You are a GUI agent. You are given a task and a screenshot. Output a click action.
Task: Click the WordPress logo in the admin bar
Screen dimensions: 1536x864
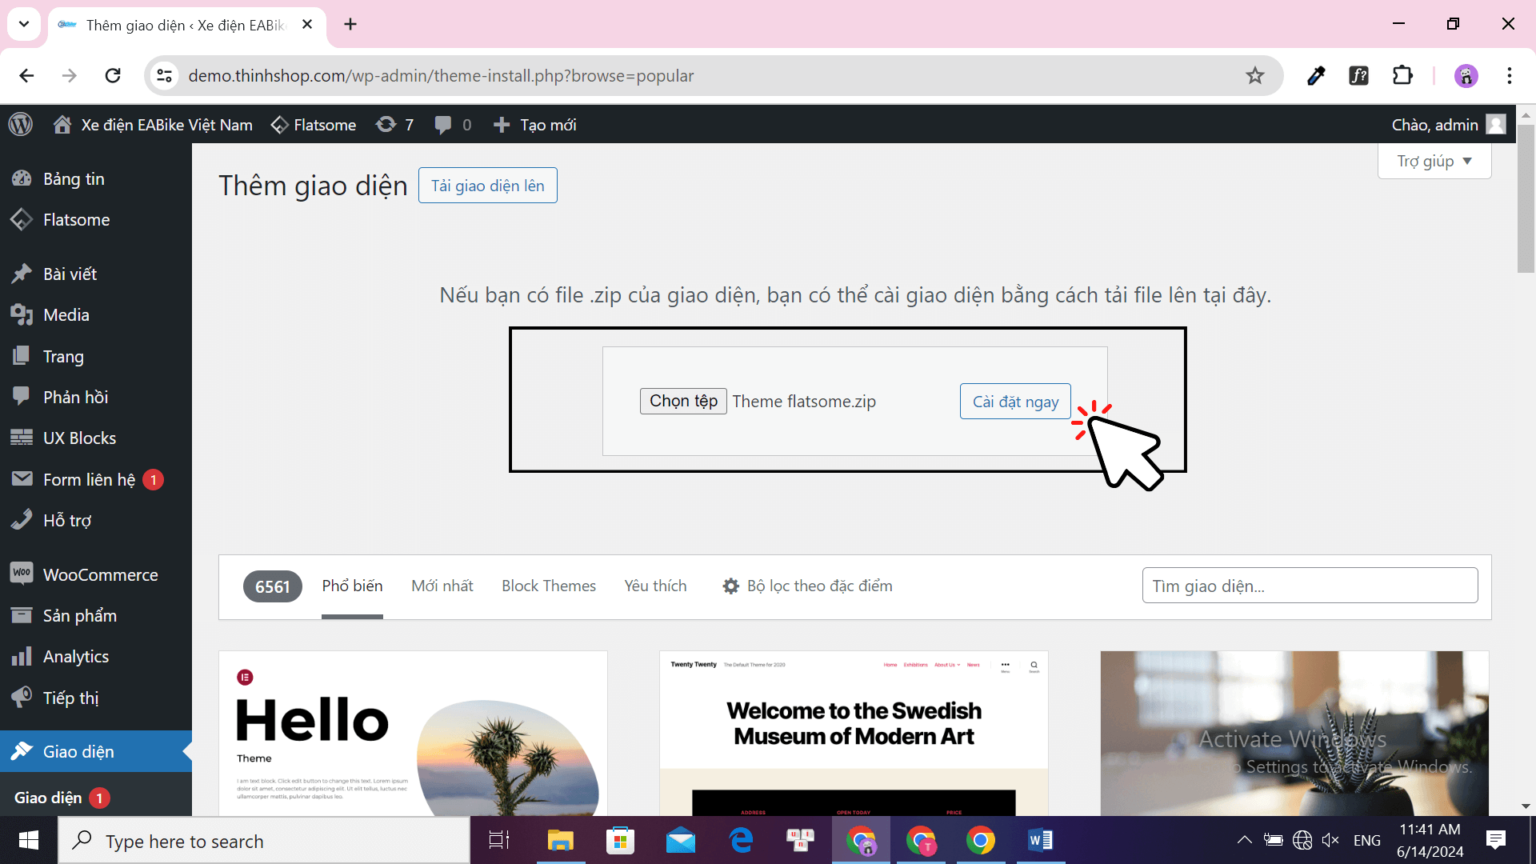pyautogui.click(x=20, y=124)
